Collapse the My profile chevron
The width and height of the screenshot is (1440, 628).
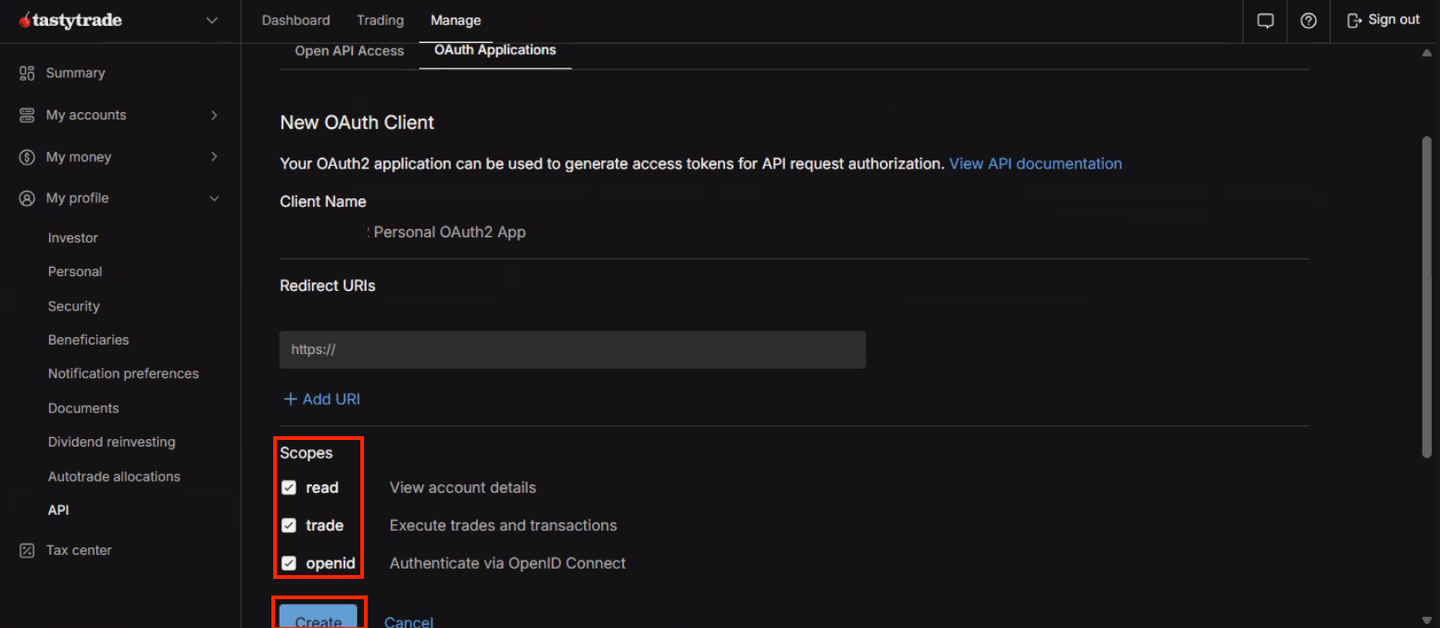click(214, 198)
